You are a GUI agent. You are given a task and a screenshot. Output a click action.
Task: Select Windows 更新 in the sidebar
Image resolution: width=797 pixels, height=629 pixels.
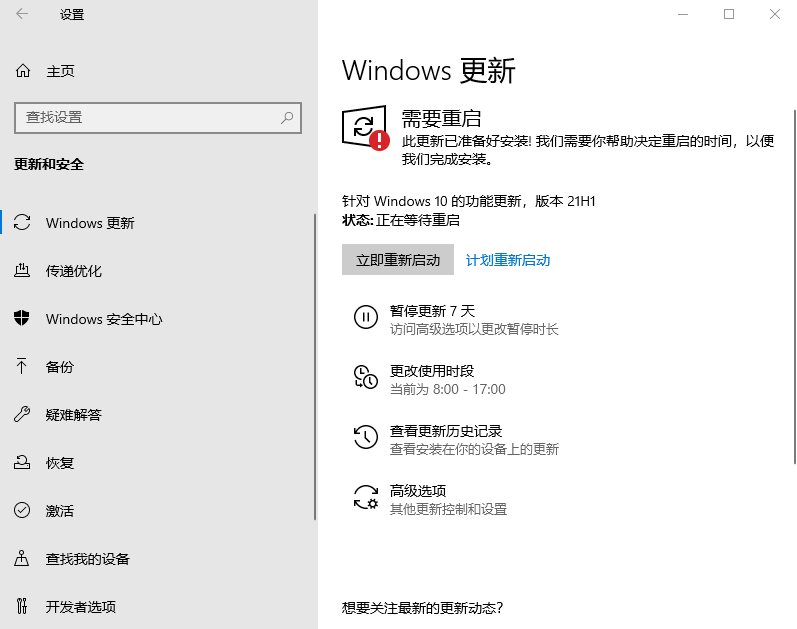click(x=90, y=223)
